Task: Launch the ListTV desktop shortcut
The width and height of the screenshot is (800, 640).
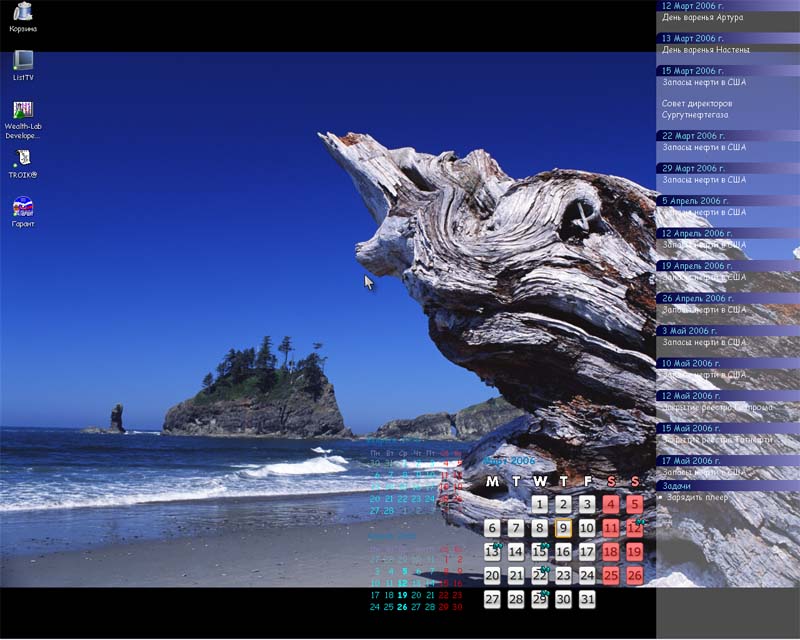Action: 23,62
